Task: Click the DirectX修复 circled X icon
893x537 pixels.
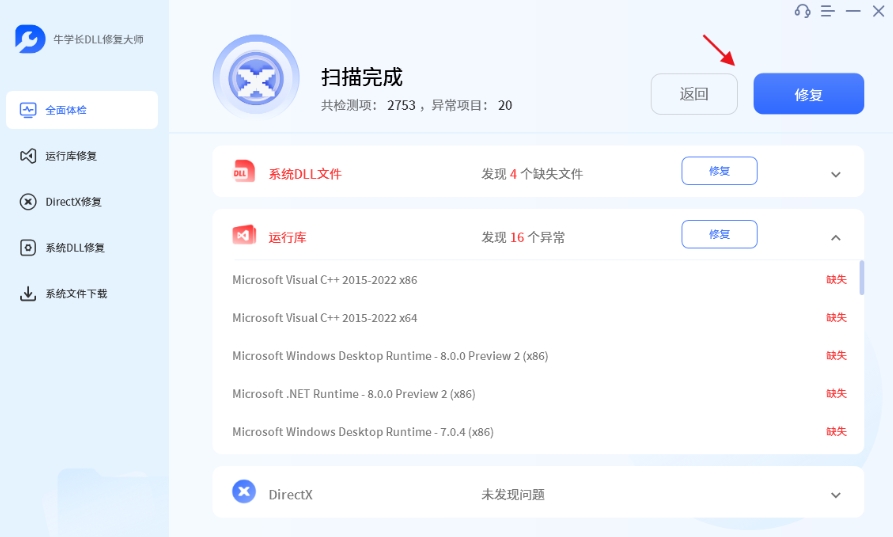Action: [28, 202]
